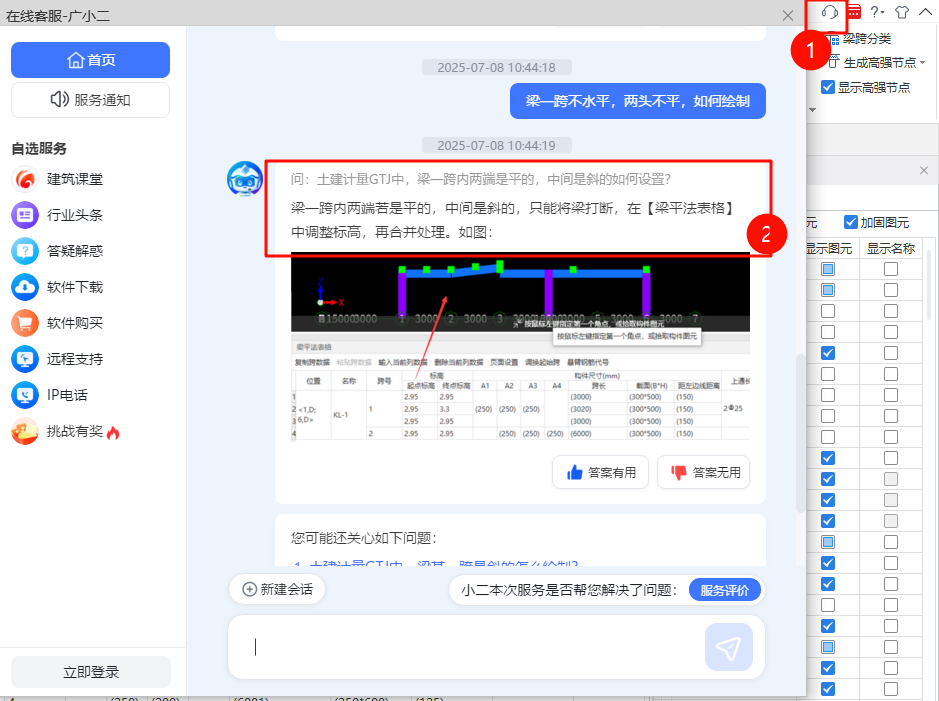Open the 远程支持 remote support icon

(25, 359)
